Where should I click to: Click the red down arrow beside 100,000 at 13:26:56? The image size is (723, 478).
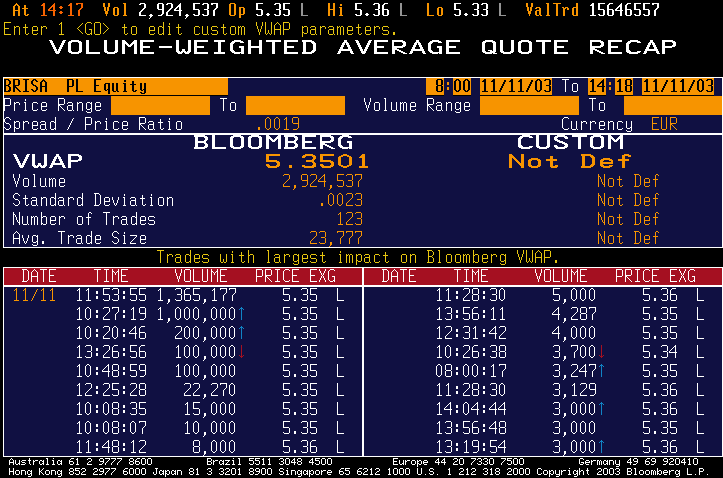[x=242, y=352]
